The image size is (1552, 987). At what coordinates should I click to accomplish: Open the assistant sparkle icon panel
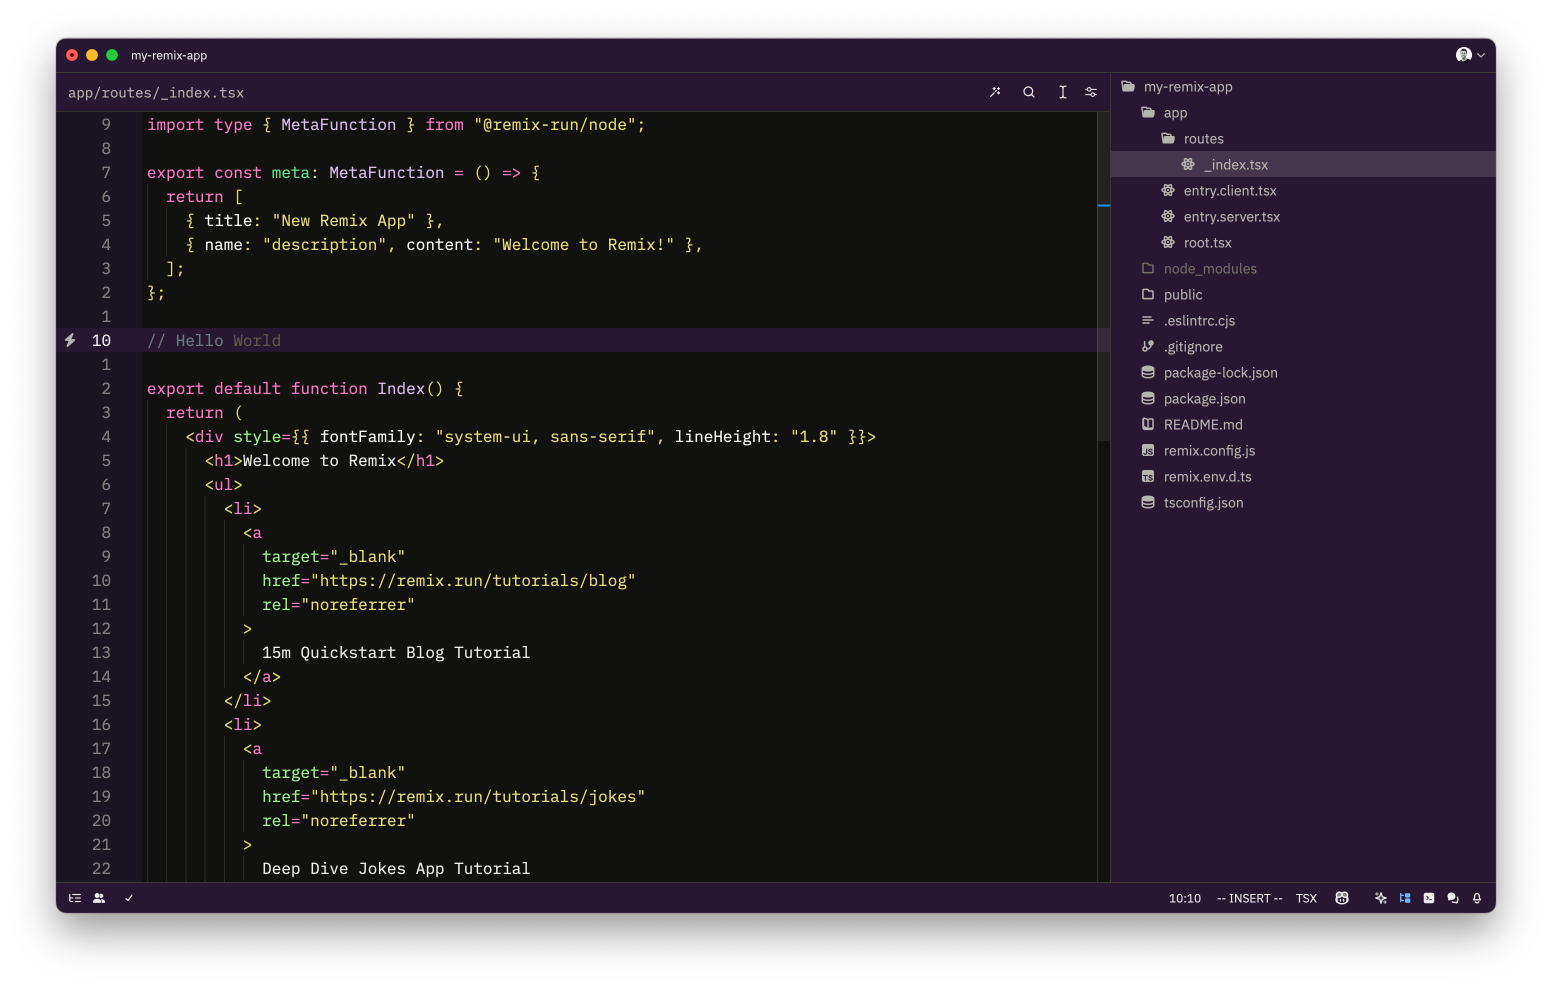[x=1381, y=898]
